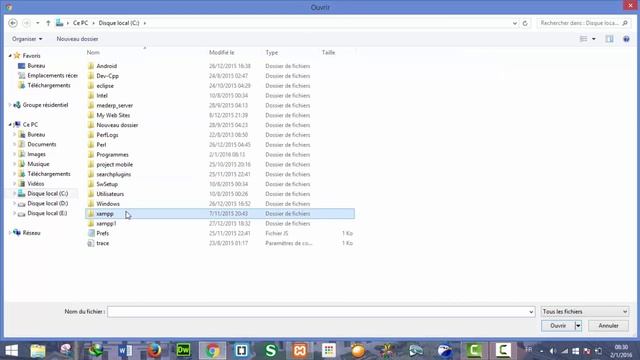Screen dimensions: 640x360
Task: Open Emplacements récents in Favoris
Action: [52, 76]
